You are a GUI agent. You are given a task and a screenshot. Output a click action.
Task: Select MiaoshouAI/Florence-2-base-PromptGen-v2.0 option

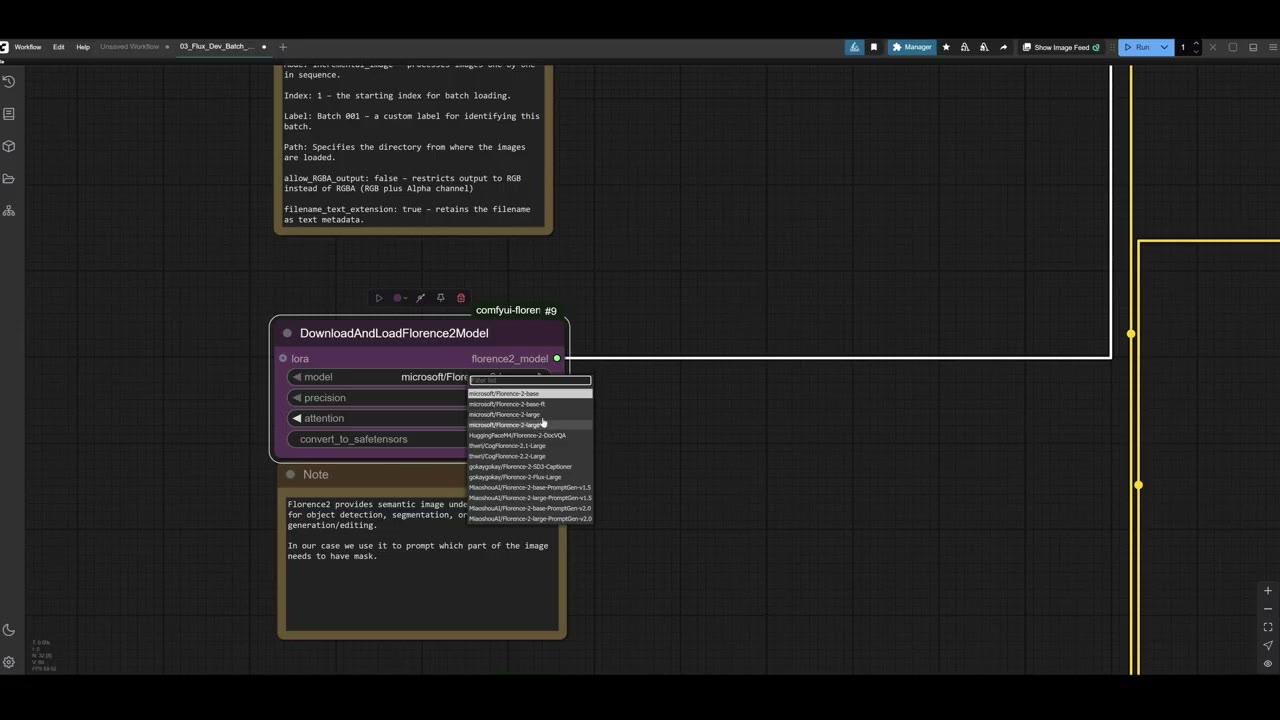pos(530,508)
